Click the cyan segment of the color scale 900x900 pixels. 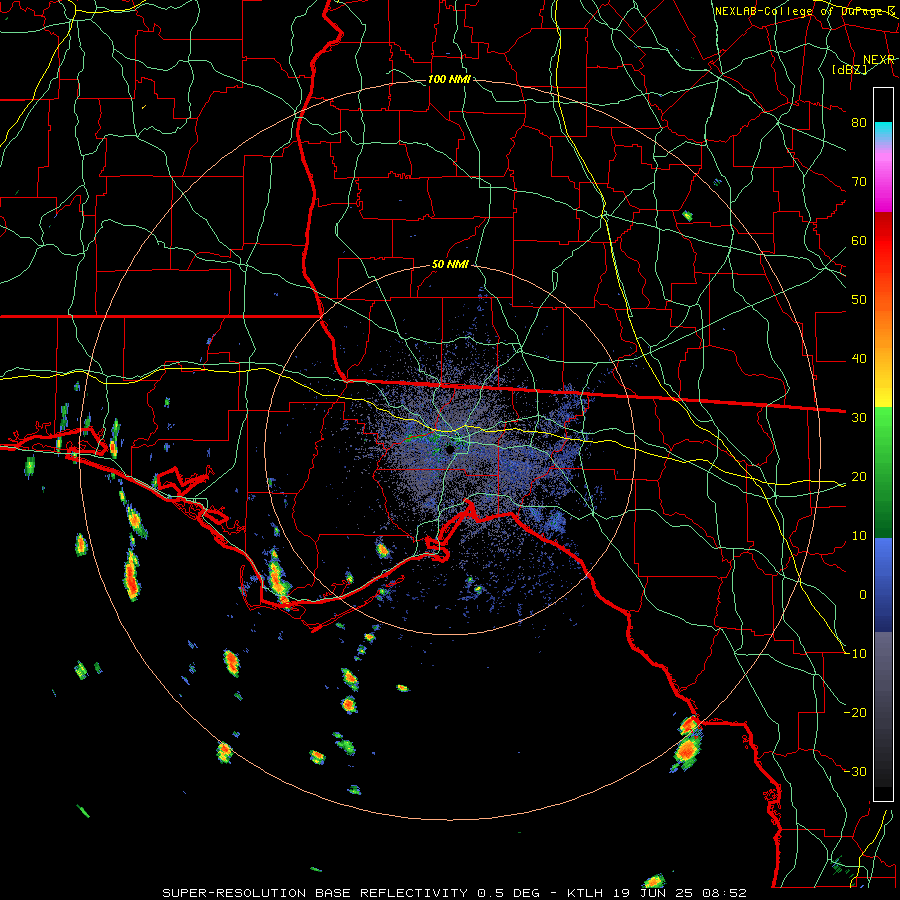click(x=883, y=131)
